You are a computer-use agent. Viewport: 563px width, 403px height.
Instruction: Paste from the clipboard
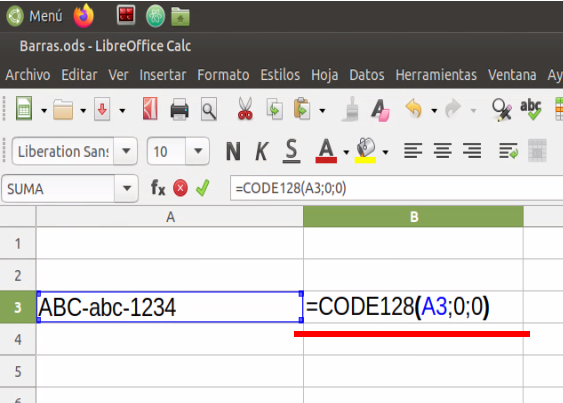[302, 108]
